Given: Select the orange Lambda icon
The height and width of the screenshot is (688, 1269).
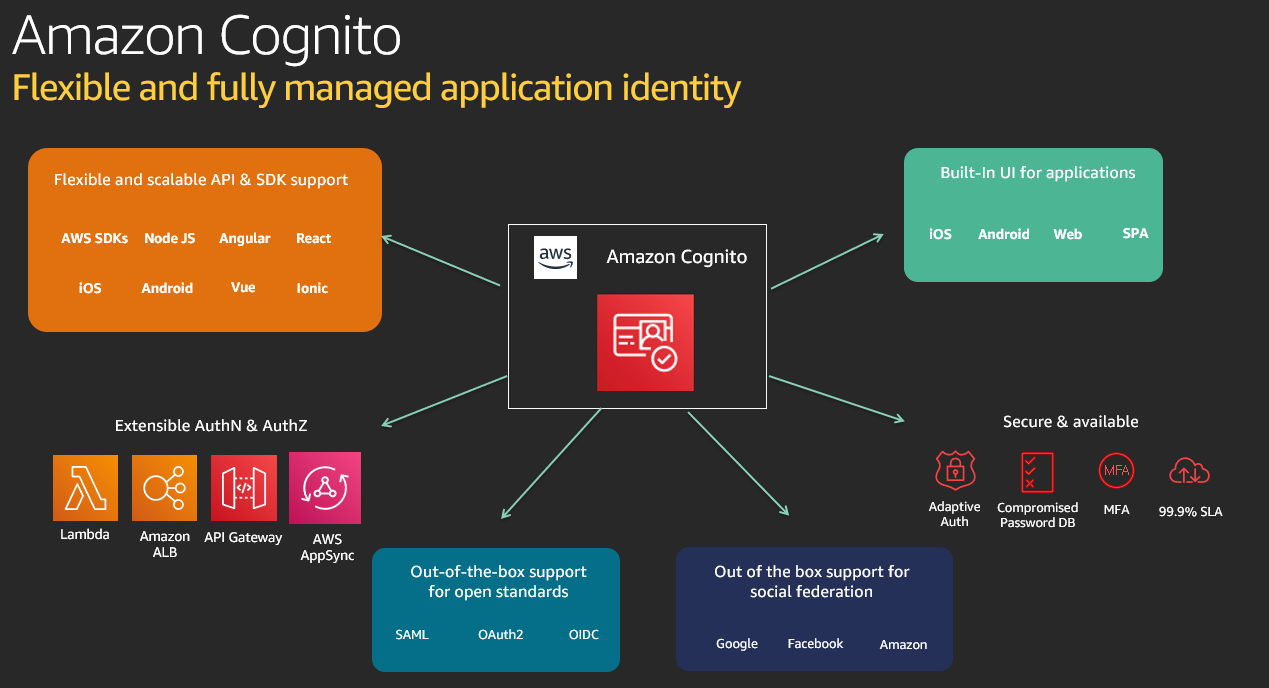Looking at the screenshot, I should (85, 488).
